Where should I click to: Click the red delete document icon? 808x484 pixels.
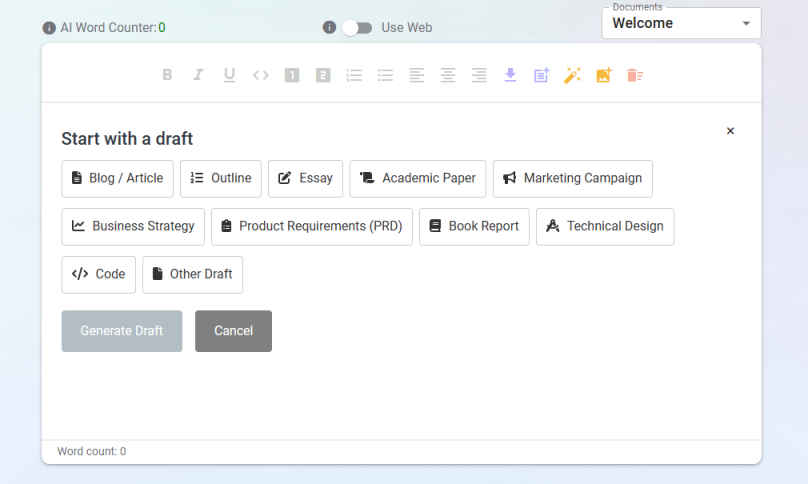tap(634, 75)
